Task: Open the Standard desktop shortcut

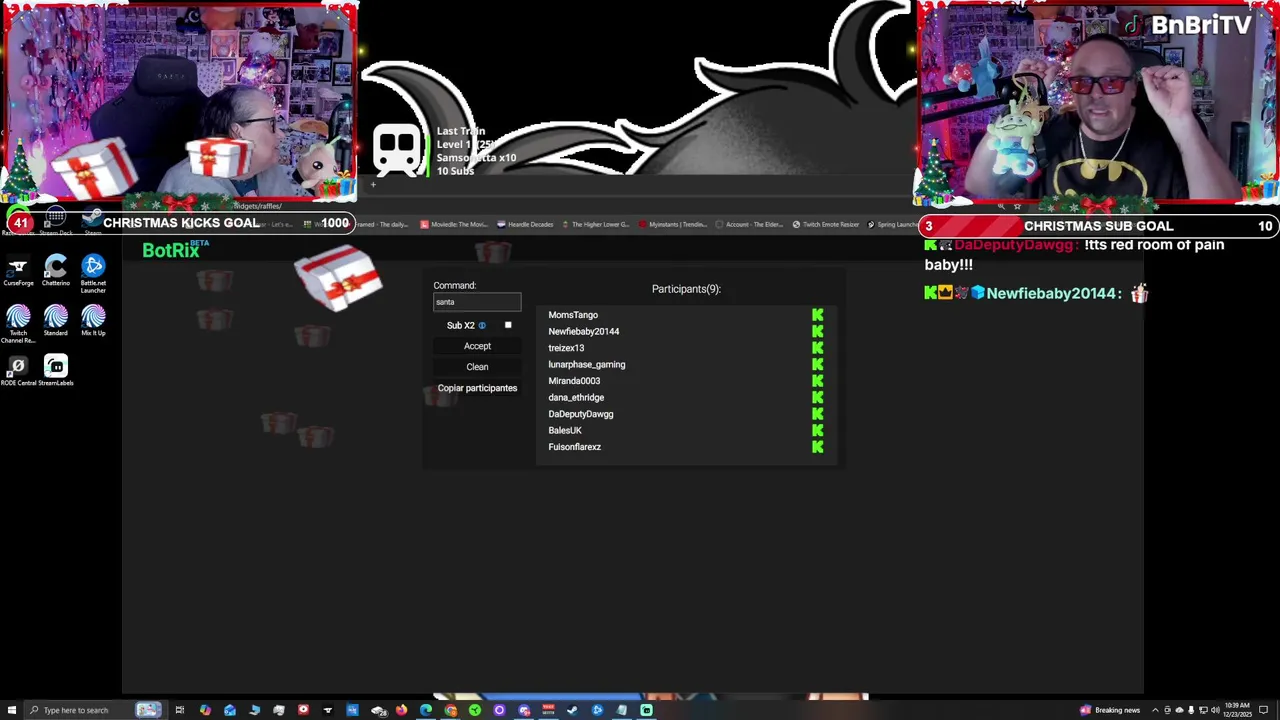Action: pyautogui.click(x=56, y=320)
